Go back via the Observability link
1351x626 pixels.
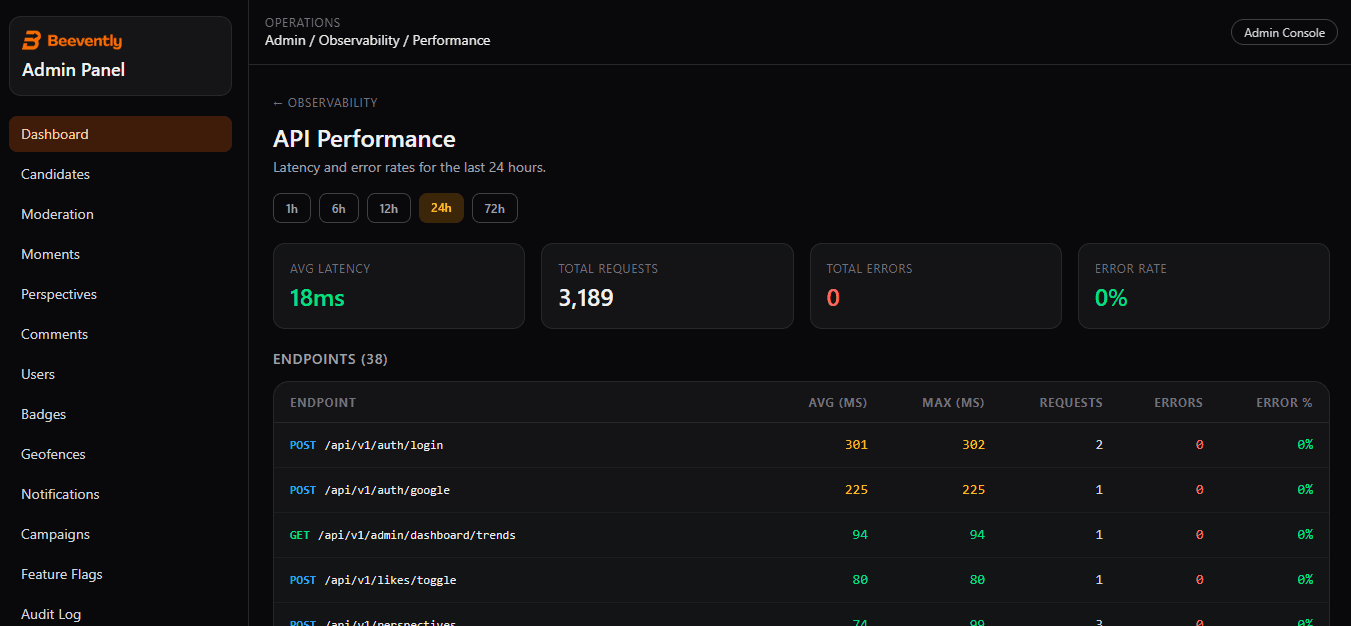pyautogui.click(x=325, y=103)
